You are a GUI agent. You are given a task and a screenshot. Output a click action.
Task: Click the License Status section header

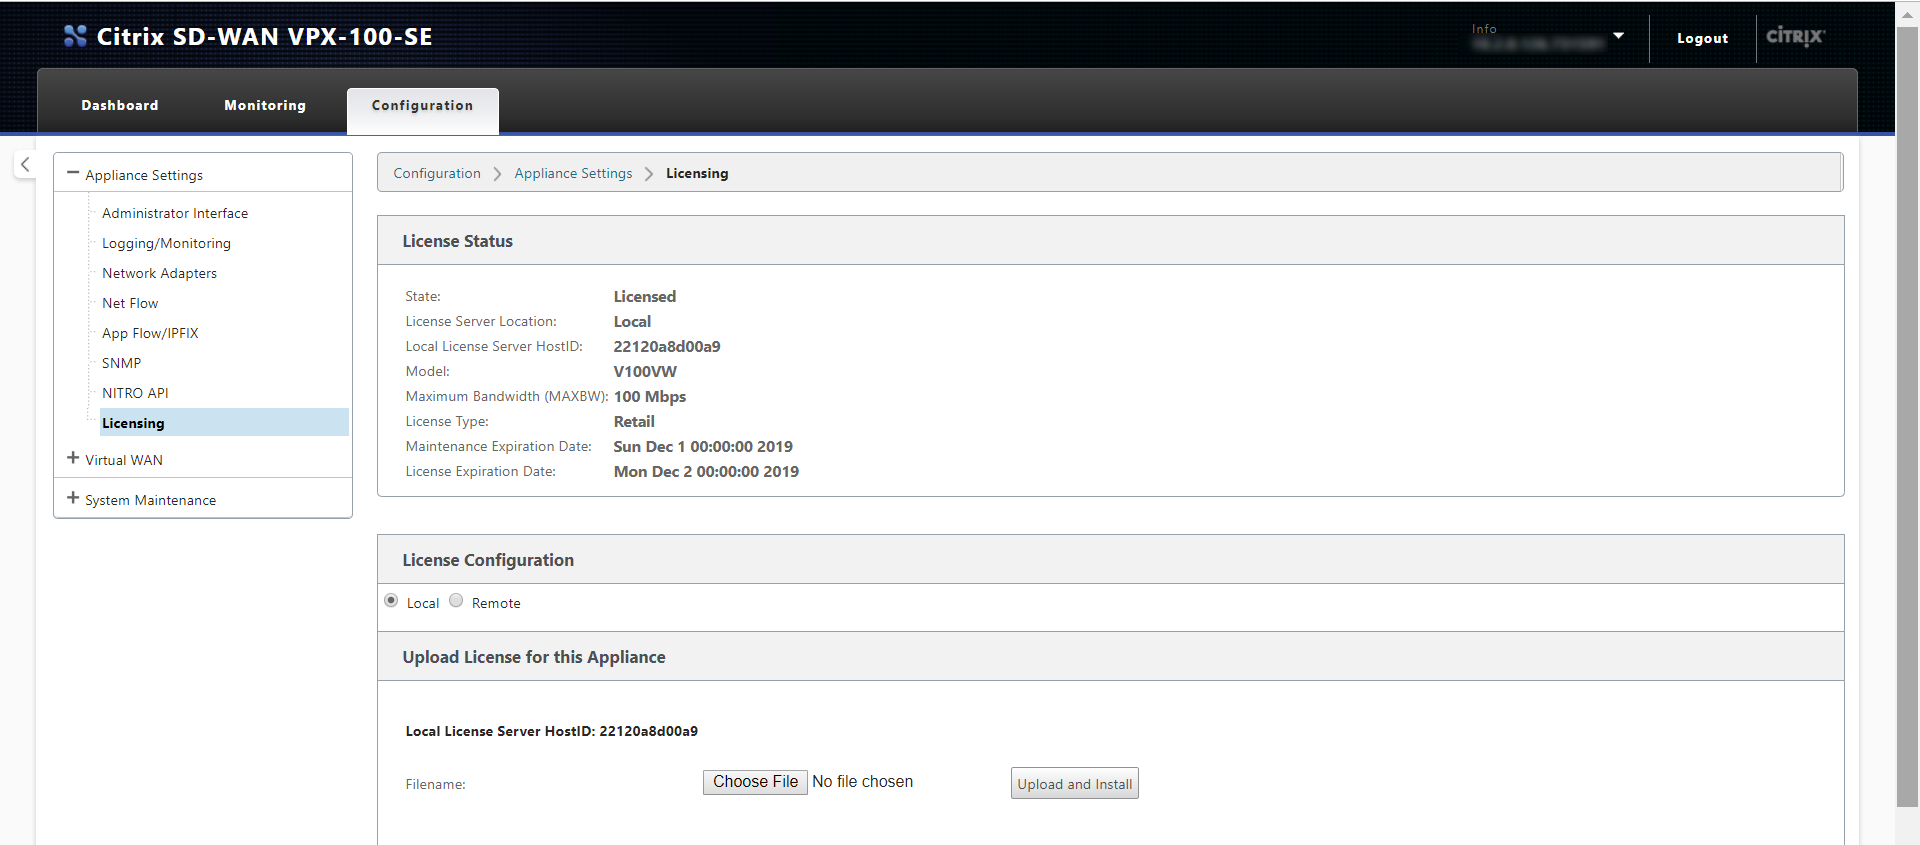coord(1110,241)
